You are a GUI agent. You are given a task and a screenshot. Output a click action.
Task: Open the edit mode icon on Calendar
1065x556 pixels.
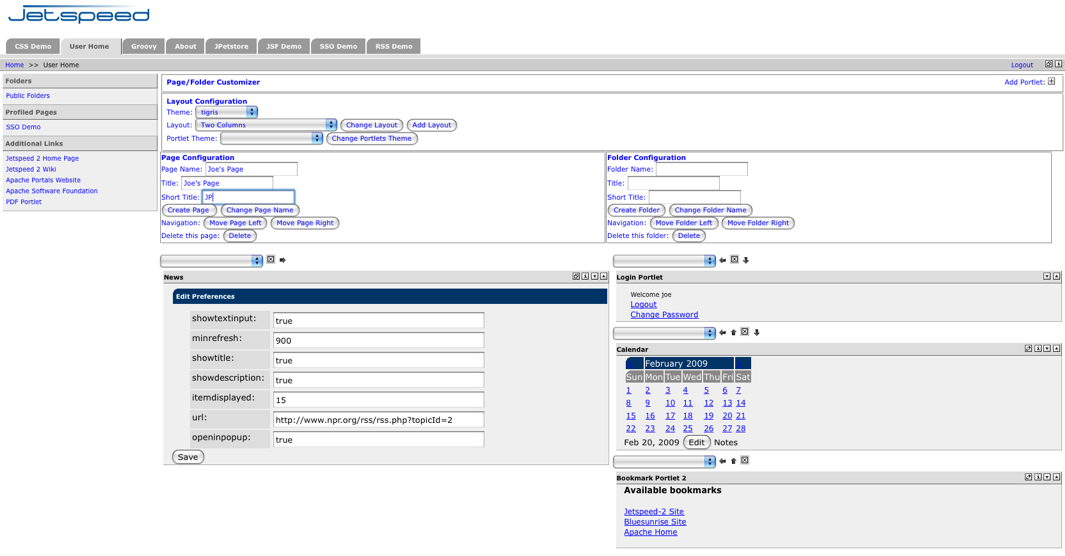(x=1028, y=349)
